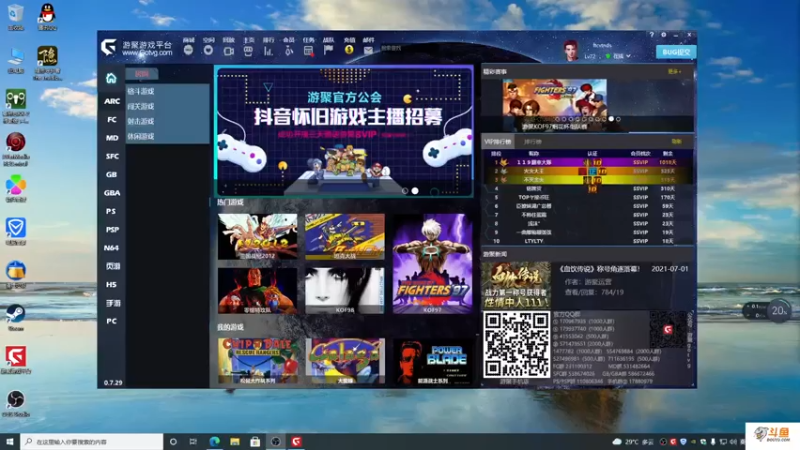Screen dimensions: 800x450
Task: Open Microsoft Edge from the taskbar
Action: click(x=214, y=441)
